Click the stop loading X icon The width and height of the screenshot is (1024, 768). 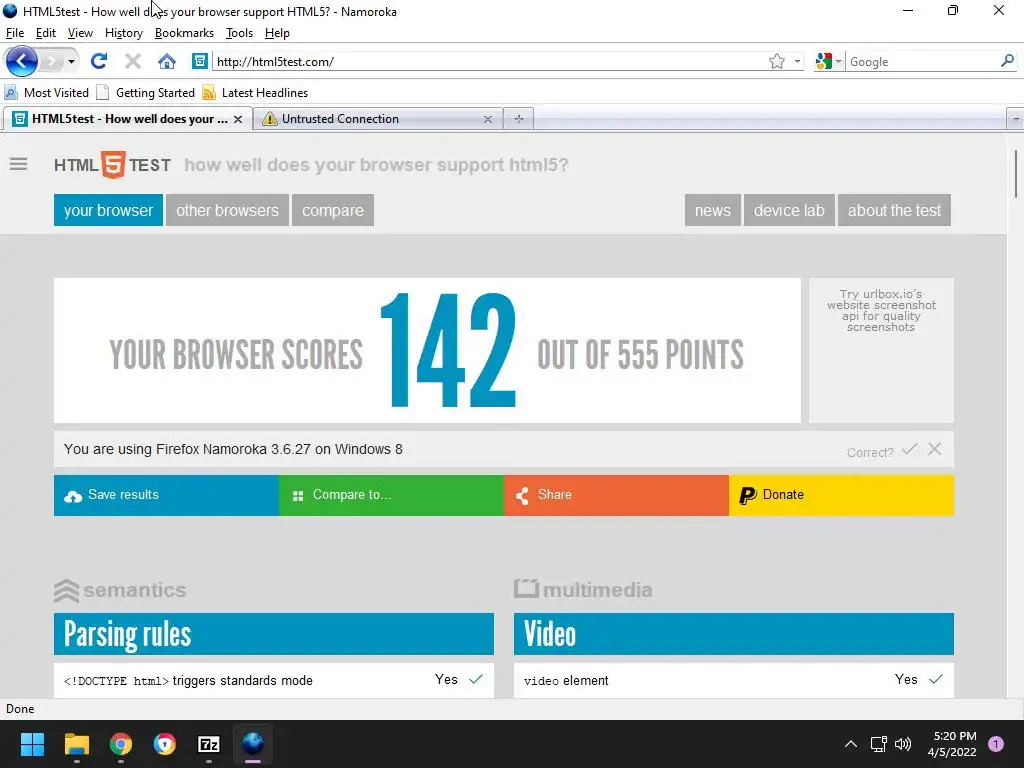click(133, 61)
